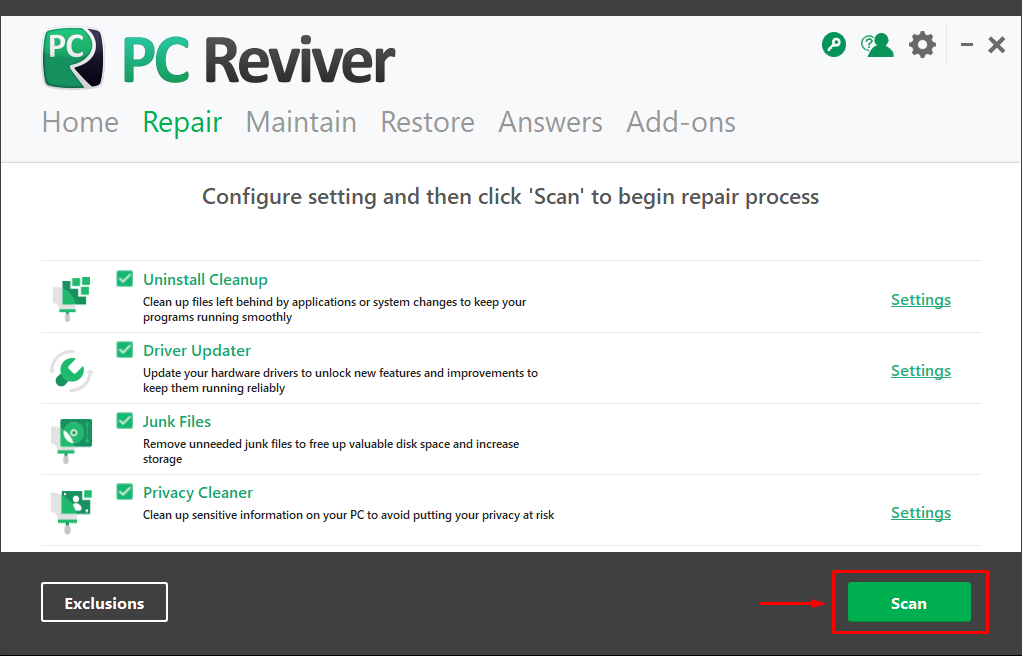Click the Privacy Cleaner icon

click(x=72, y=512)
